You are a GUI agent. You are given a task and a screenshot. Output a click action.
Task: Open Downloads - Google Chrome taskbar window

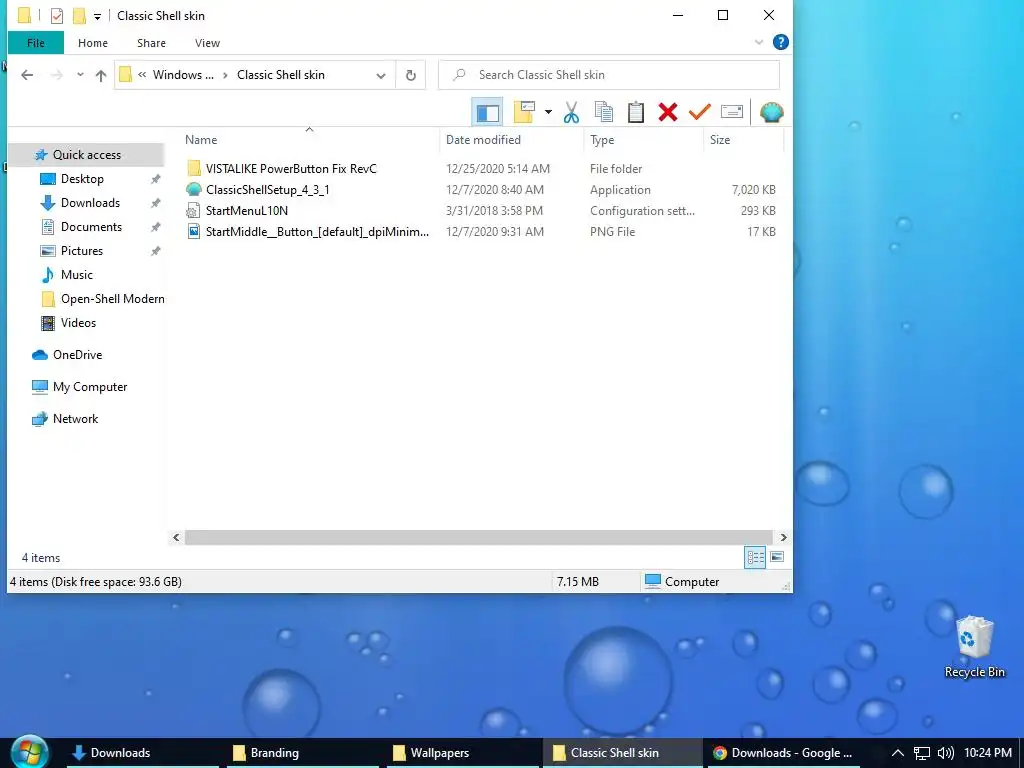tap(782, 753)
